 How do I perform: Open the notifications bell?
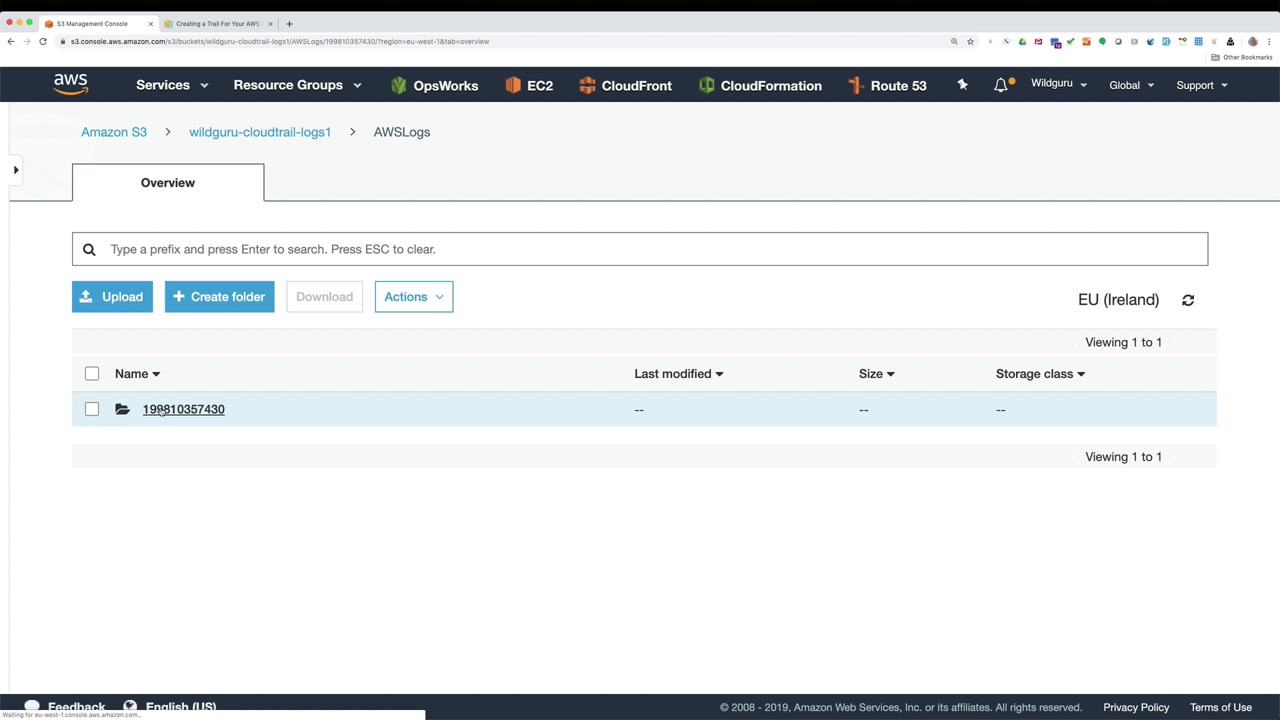point(1001,85)
